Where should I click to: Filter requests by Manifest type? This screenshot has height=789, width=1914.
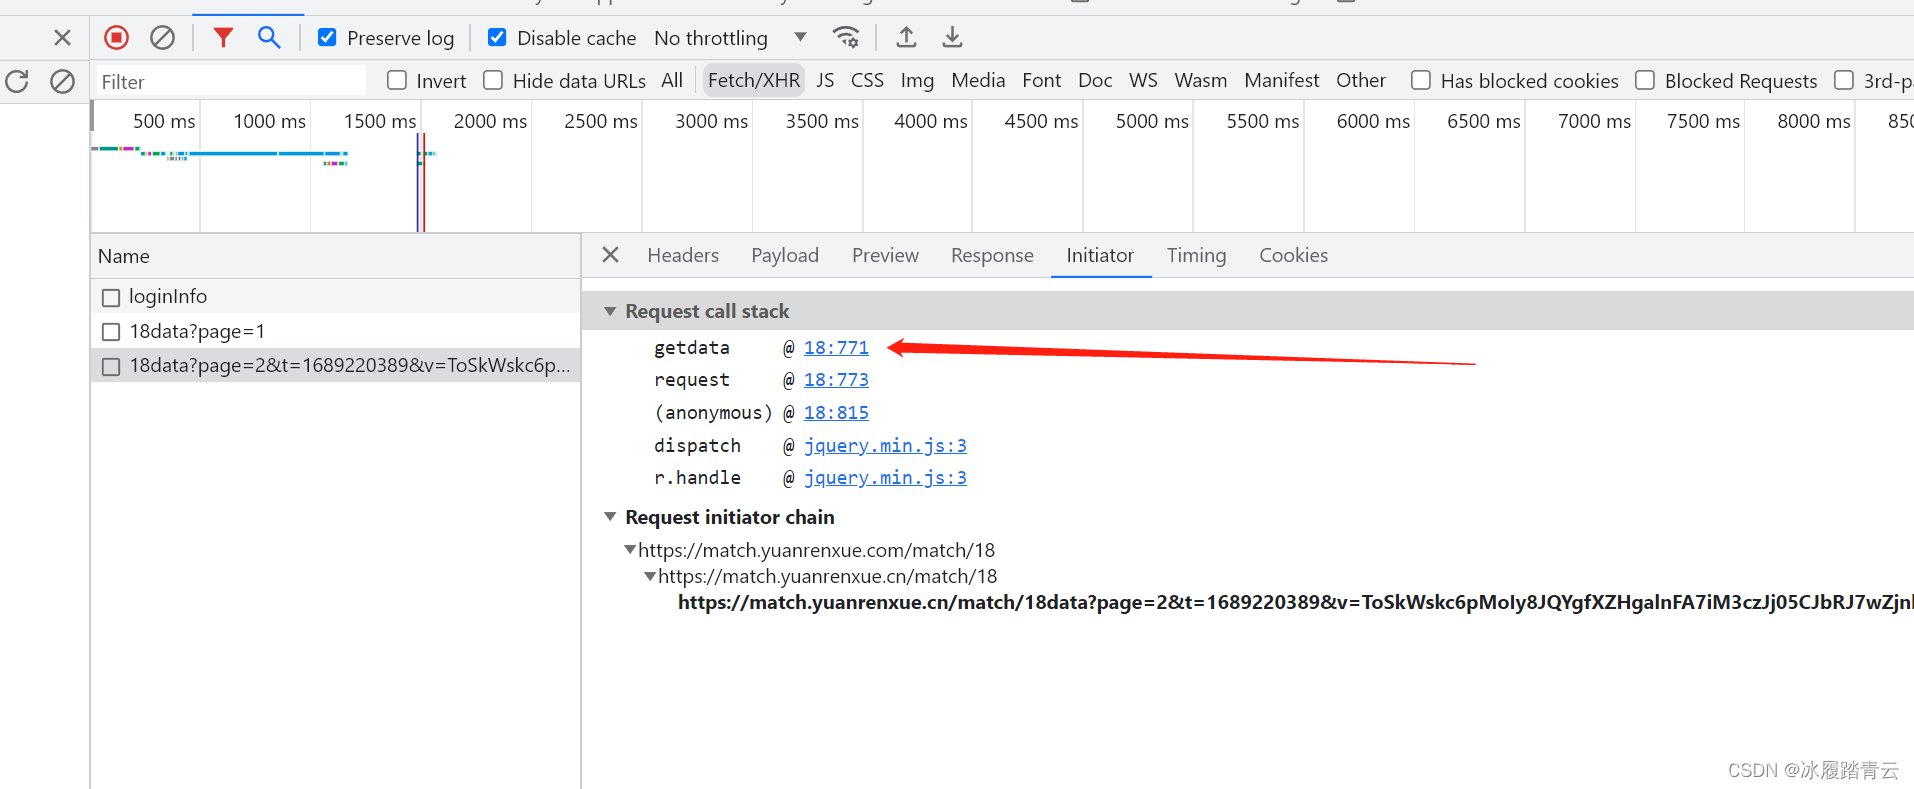click(x=1281, y=80)
